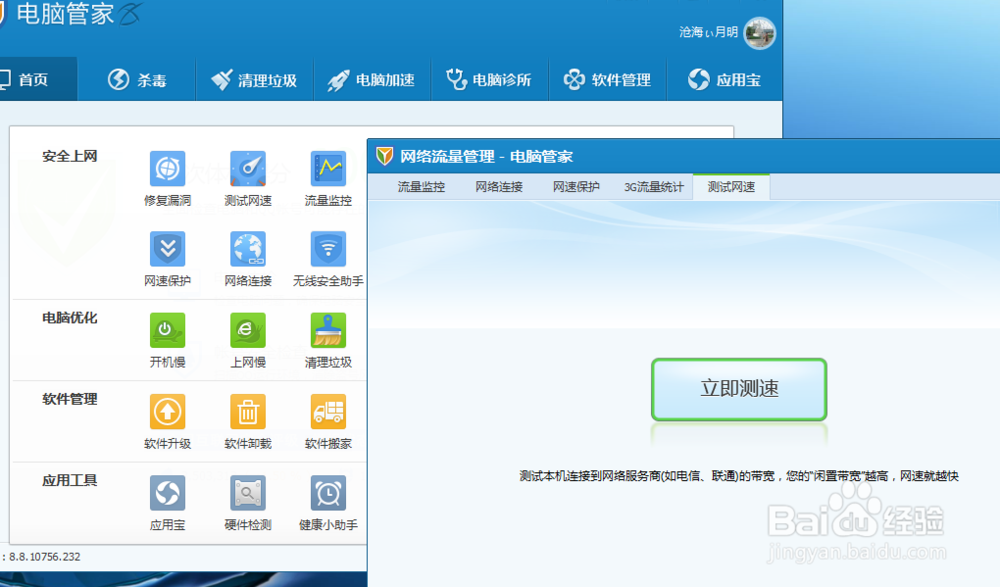Open the 上网慢 browser speed icon
1000x587 pixels.
coord(248,330)
